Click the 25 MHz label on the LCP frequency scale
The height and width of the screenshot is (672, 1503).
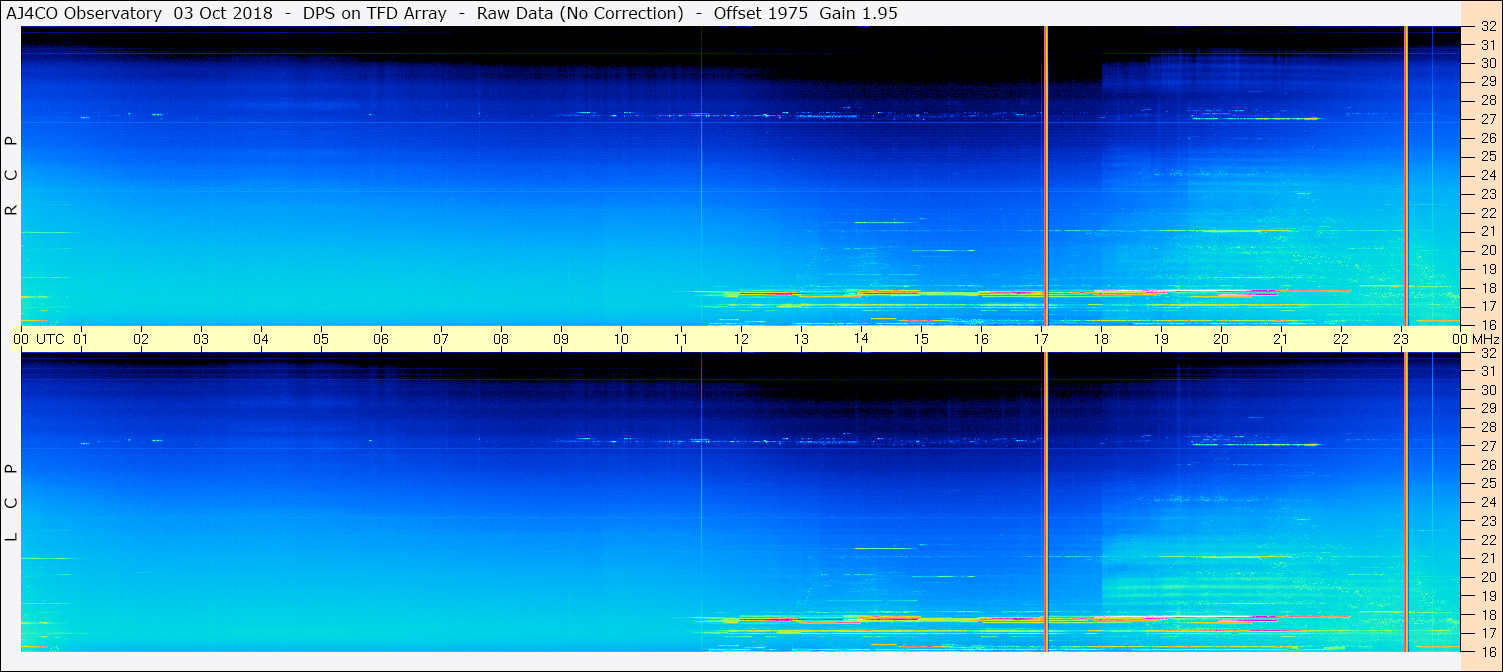pos(1488,484)
